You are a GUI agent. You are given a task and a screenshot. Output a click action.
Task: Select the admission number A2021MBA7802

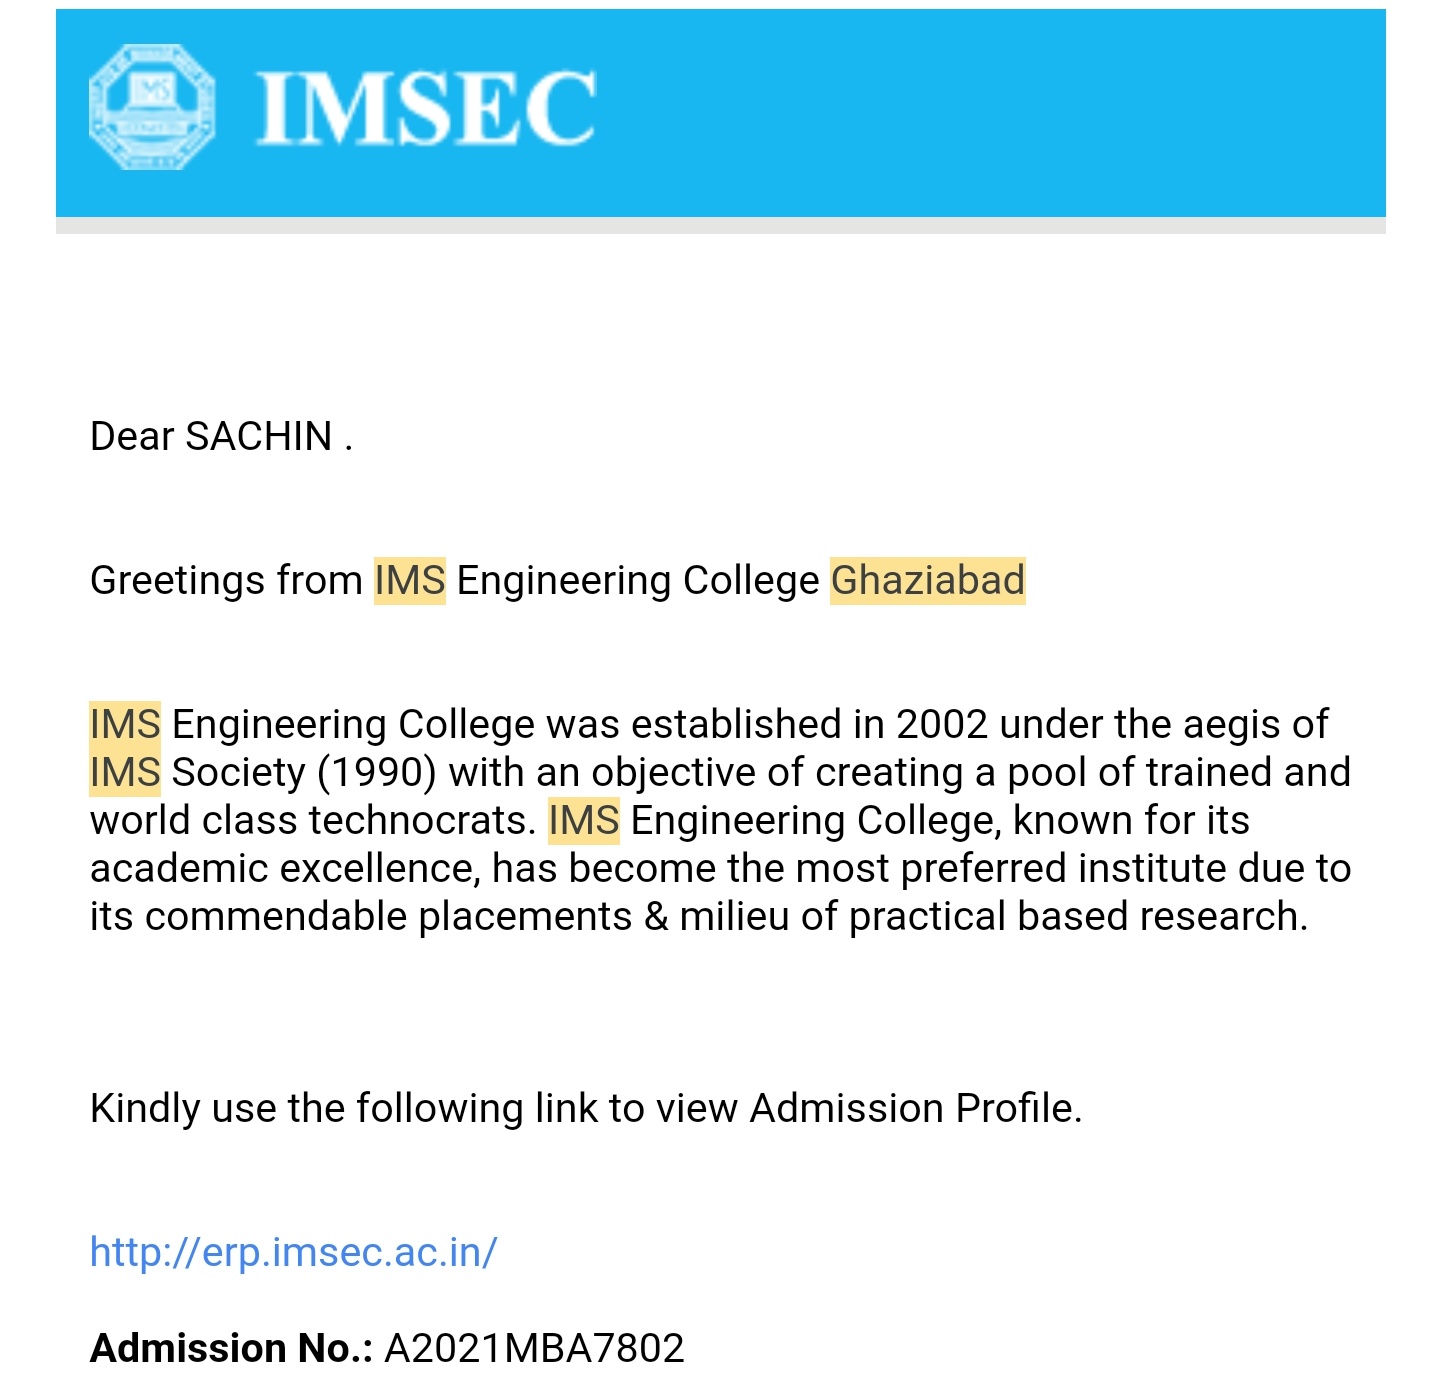click(535, 1348)
